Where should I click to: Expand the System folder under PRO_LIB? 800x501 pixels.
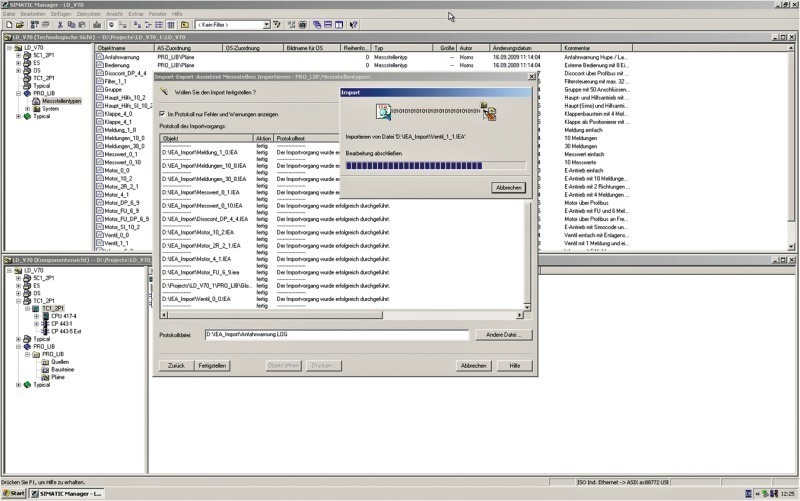tap(28, 108)
